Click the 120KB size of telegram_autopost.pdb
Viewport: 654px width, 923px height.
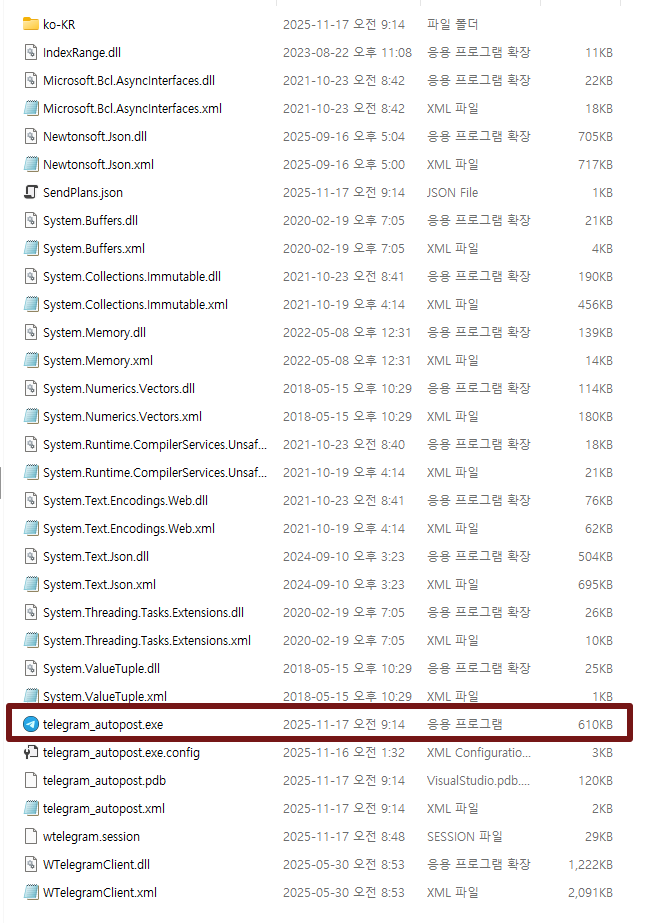point(595,781)
